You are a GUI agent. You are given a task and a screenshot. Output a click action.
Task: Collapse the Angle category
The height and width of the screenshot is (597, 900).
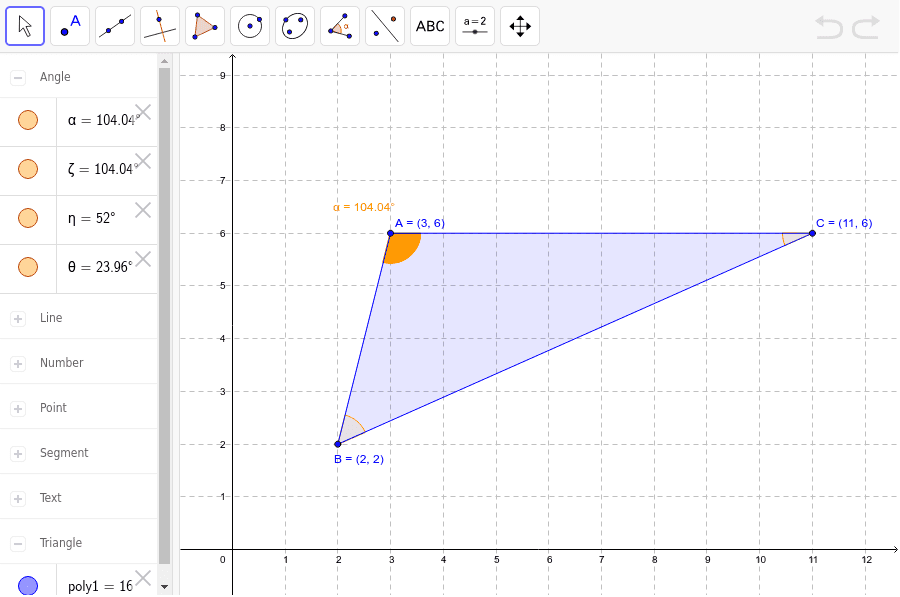tap(18, 77)
